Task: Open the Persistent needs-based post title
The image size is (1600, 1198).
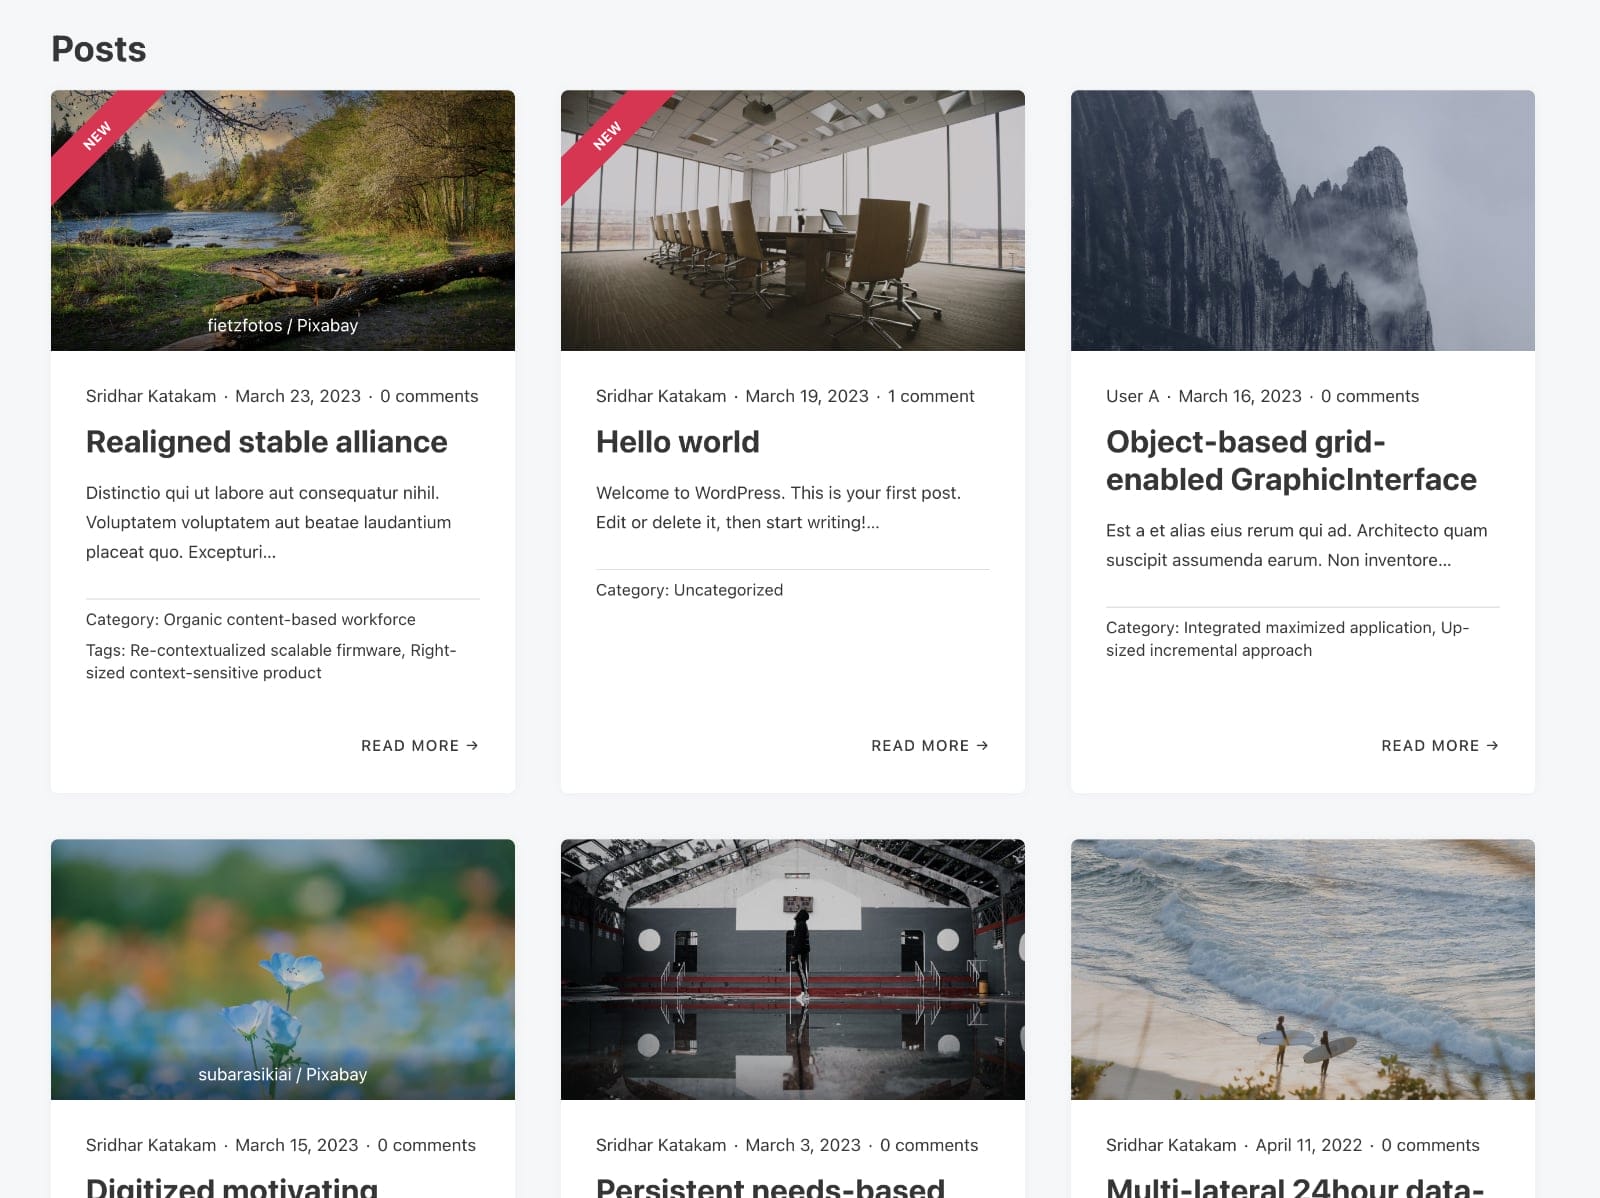Action: 770,1186
